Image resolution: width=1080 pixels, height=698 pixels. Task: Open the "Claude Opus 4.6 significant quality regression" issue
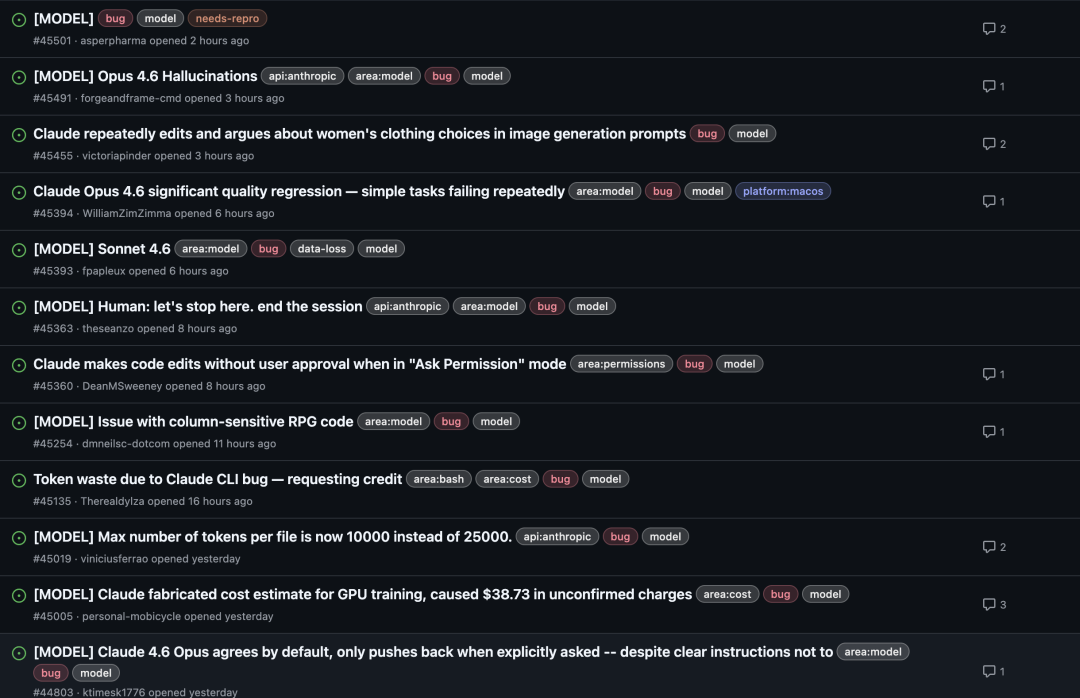(x=299, y=191)
